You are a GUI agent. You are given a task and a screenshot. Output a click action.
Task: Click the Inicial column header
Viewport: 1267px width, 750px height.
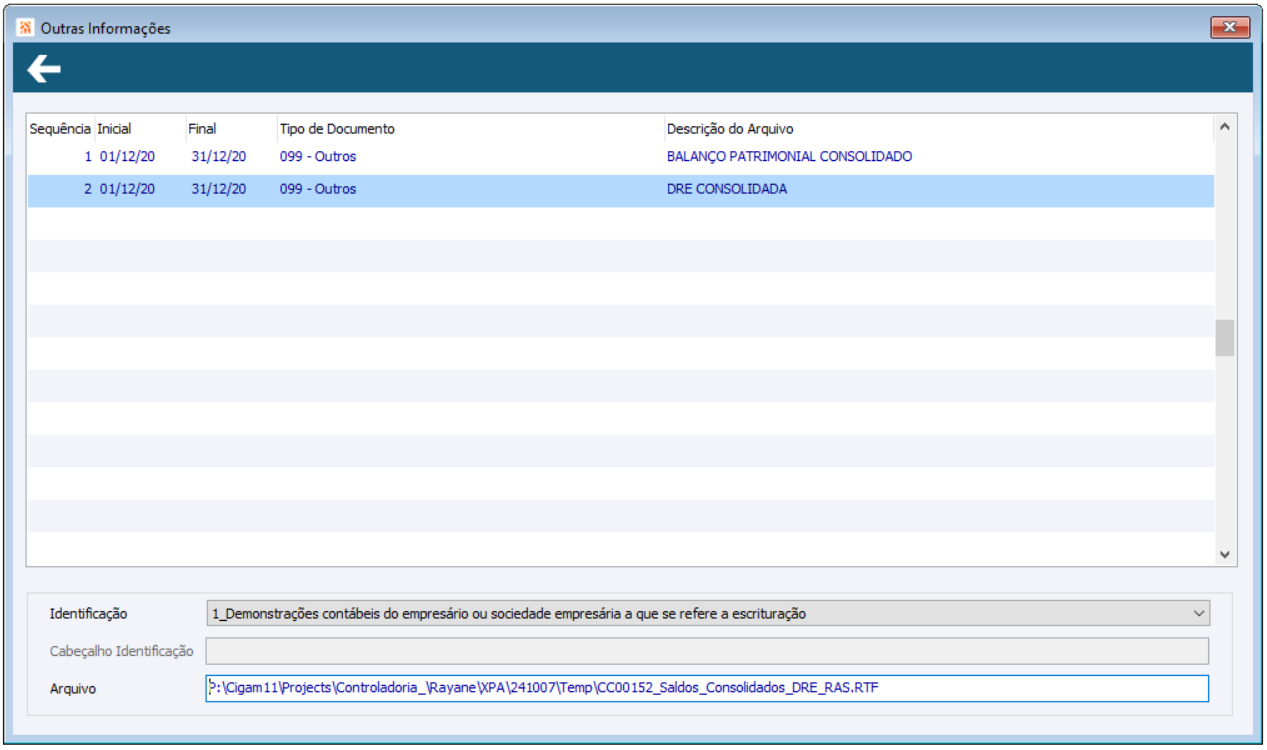click(x=114, y=129)
